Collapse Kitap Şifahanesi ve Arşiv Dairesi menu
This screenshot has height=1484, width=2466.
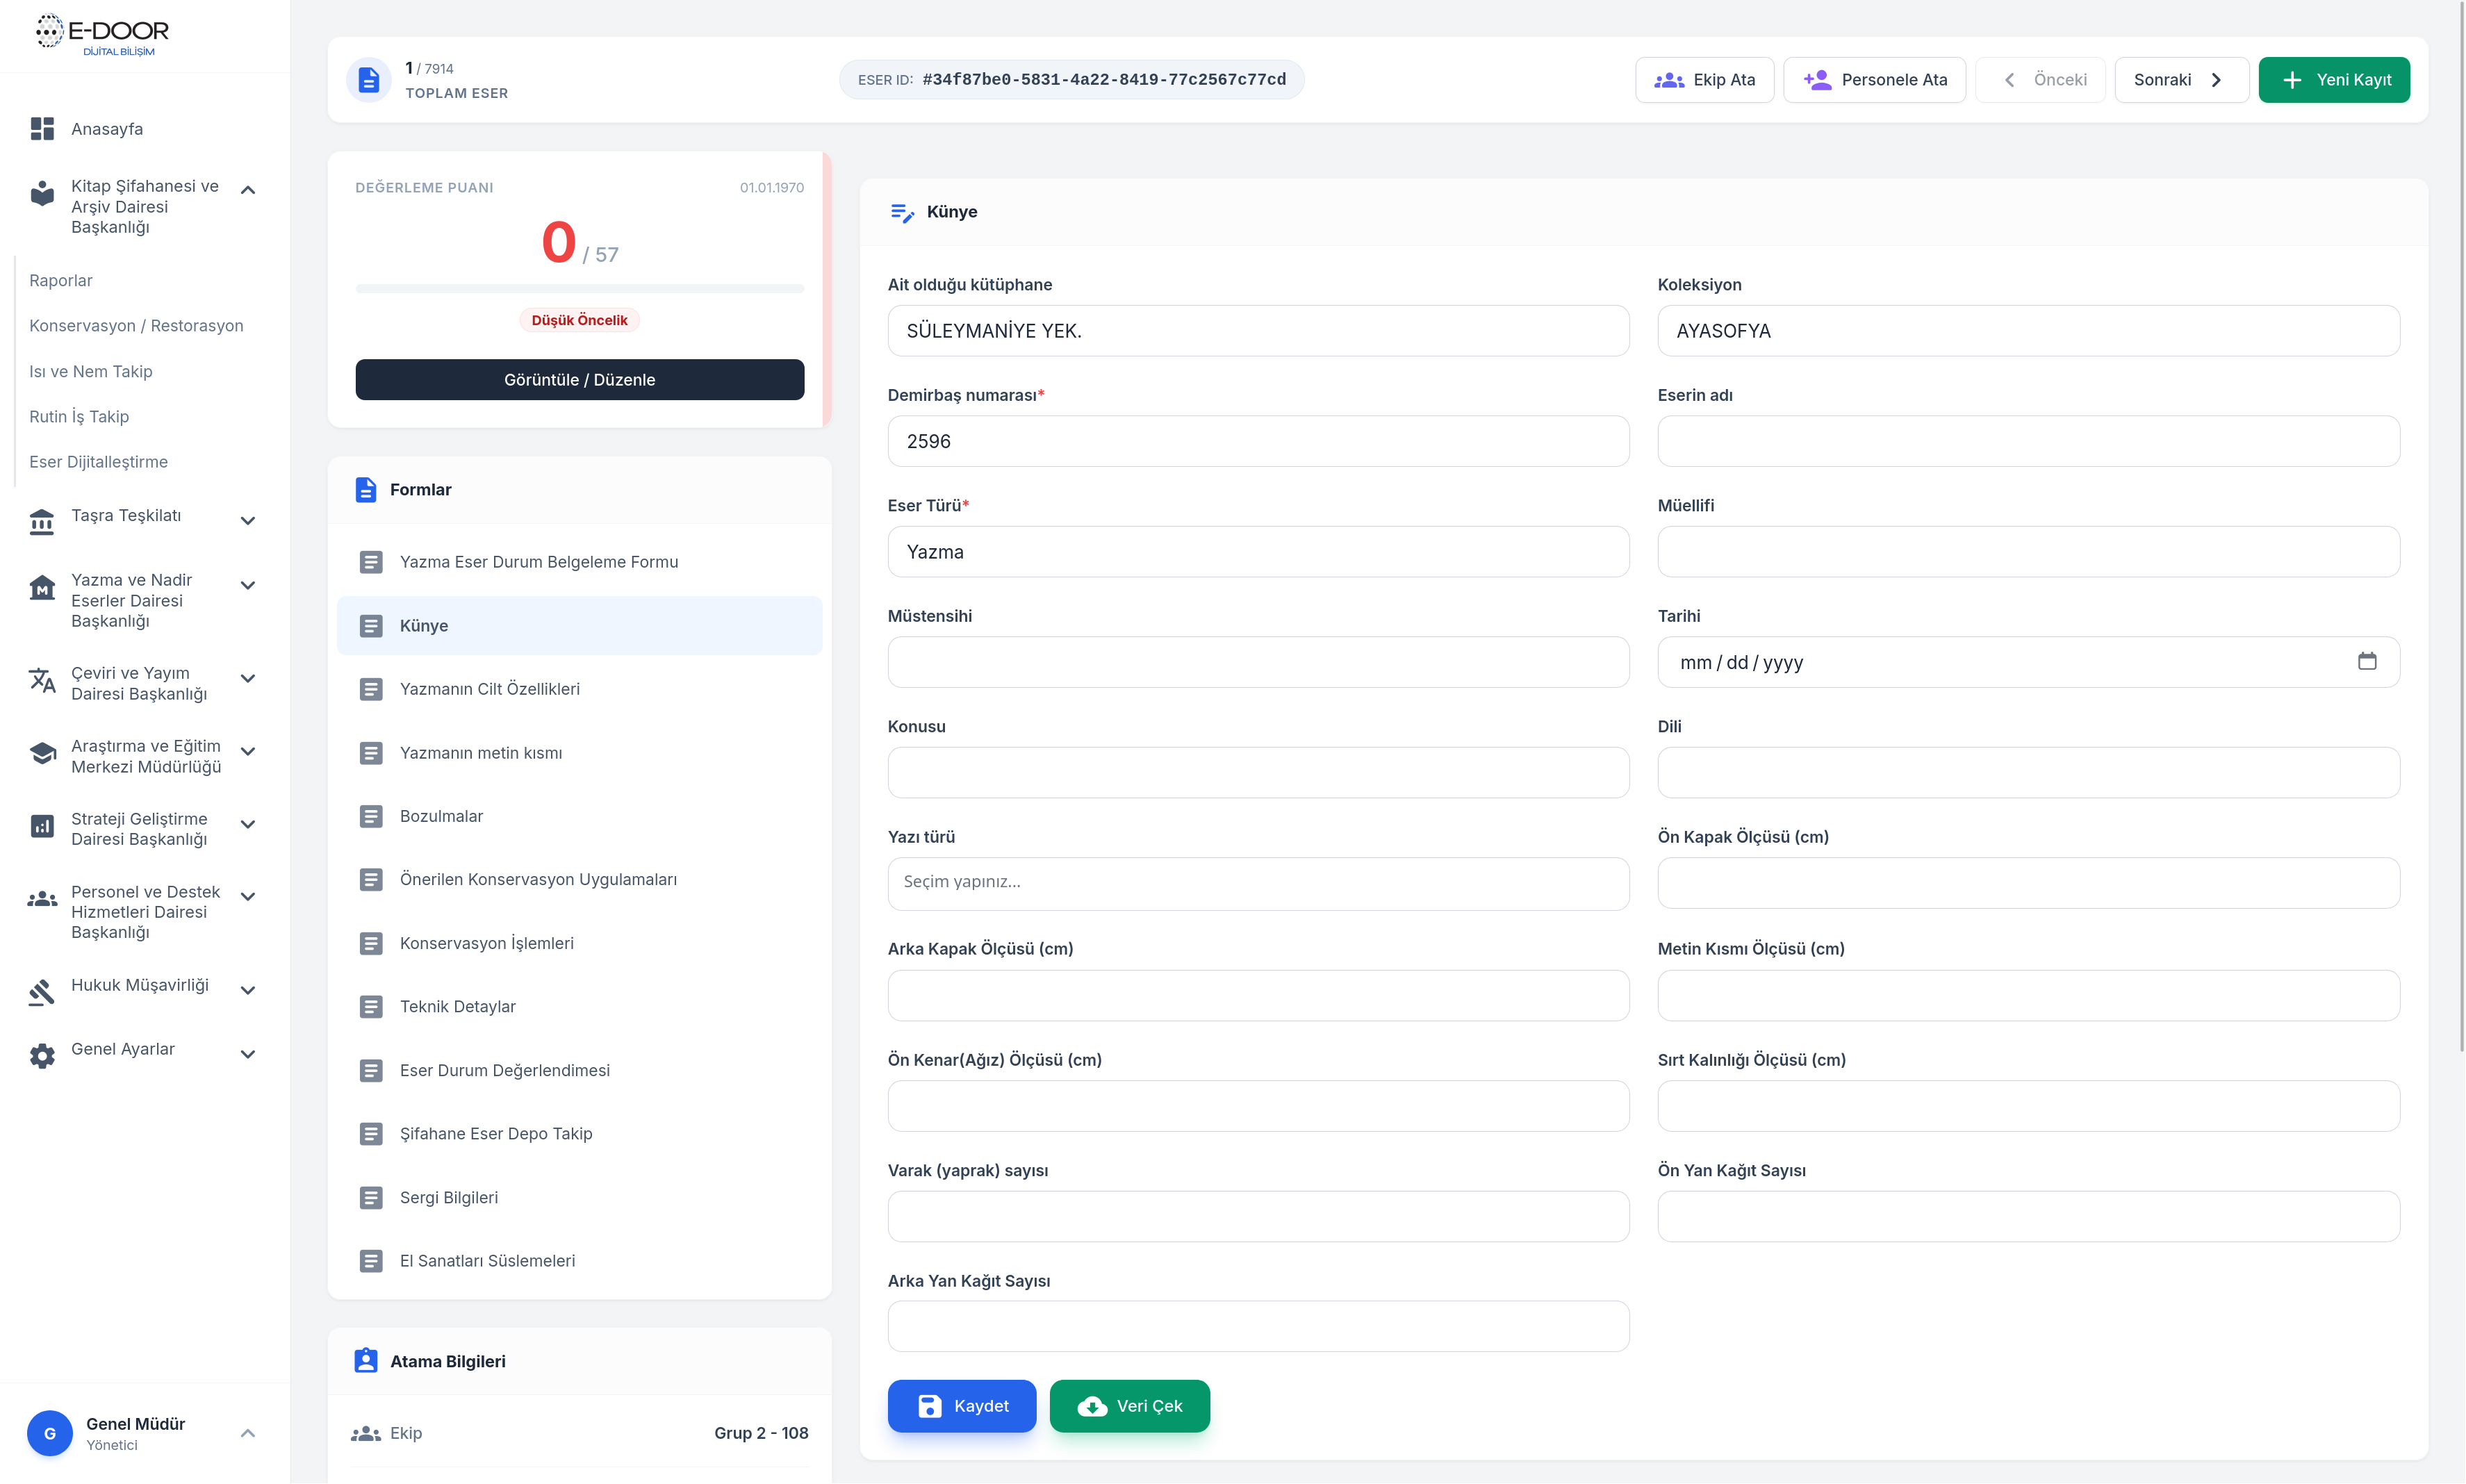click(248, 190)
